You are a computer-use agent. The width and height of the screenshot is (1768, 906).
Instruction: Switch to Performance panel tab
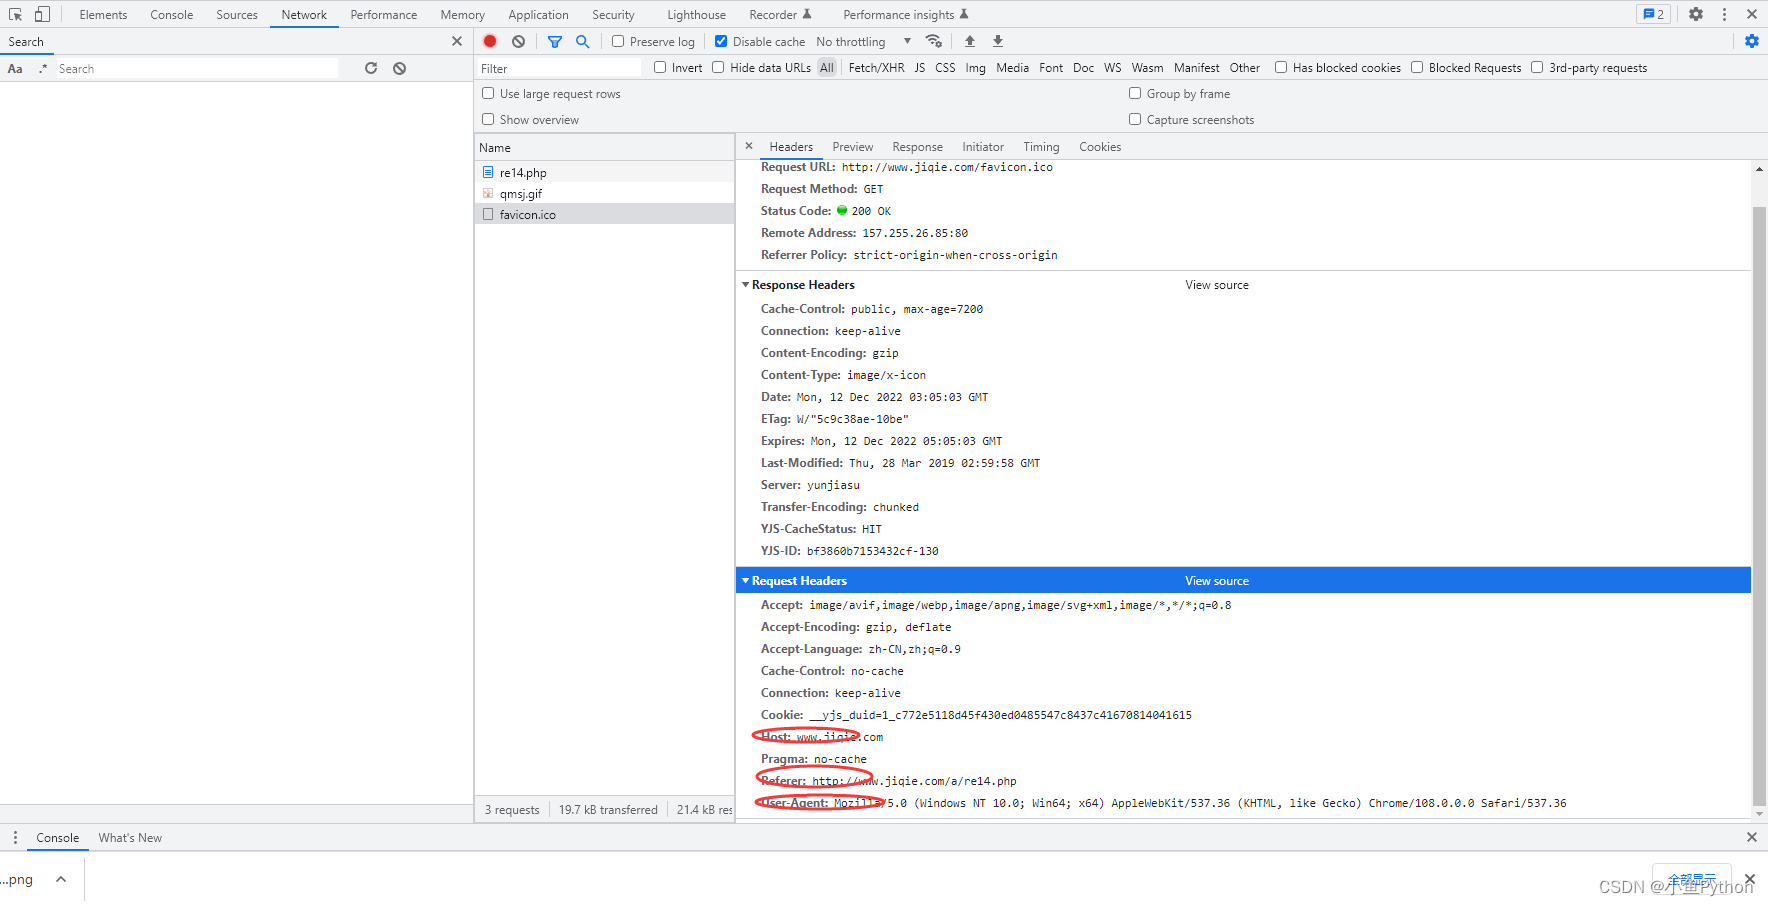384,14
